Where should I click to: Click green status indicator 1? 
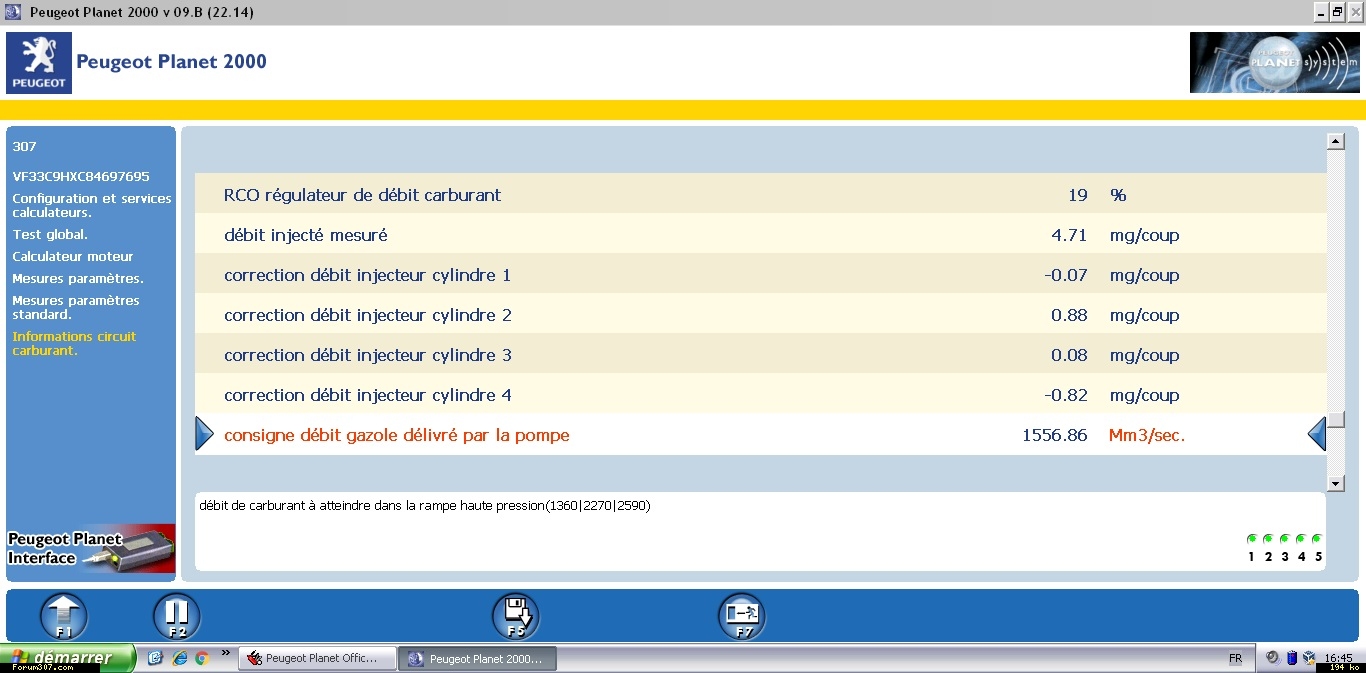[1251, 539]
